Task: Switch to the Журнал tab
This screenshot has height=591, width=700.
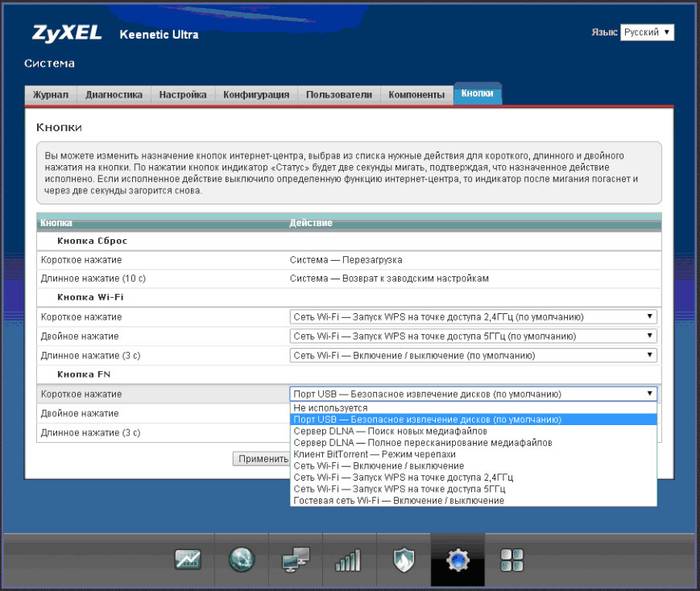Action: pyautogui.click(x=51, y=95)
